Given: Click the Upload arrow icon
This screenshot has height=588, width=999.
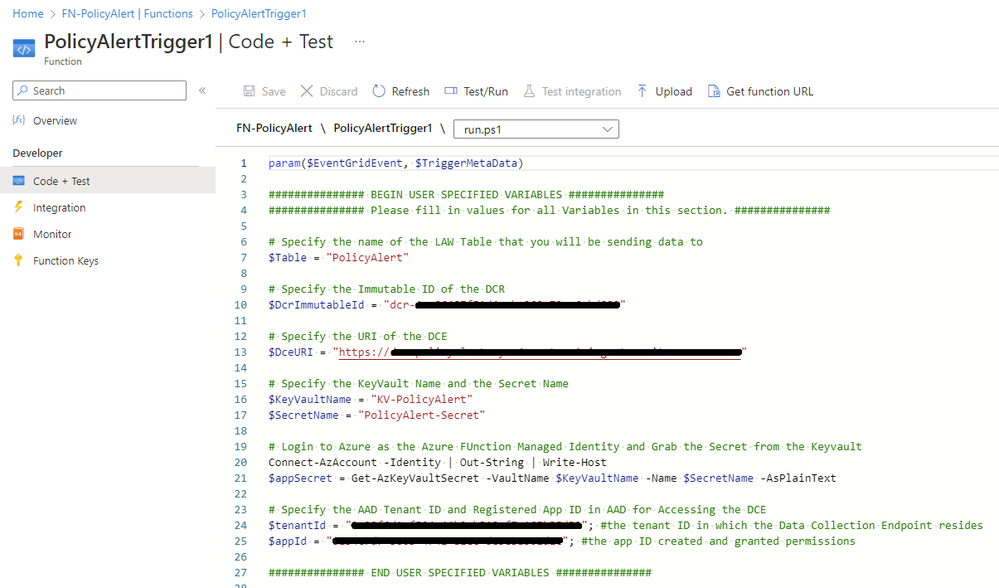Looking at the screenshot, I should click(642, 91).
